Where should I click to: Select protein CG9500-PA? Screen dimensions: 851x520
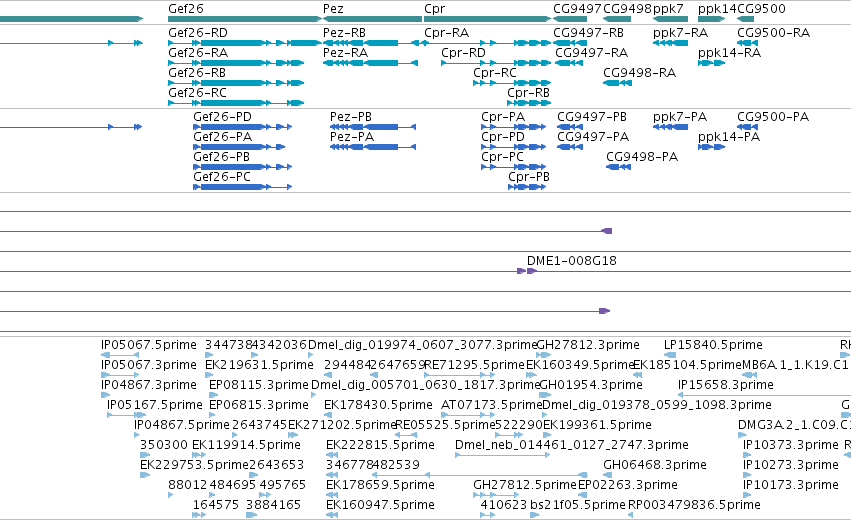[x=747, y=127]
